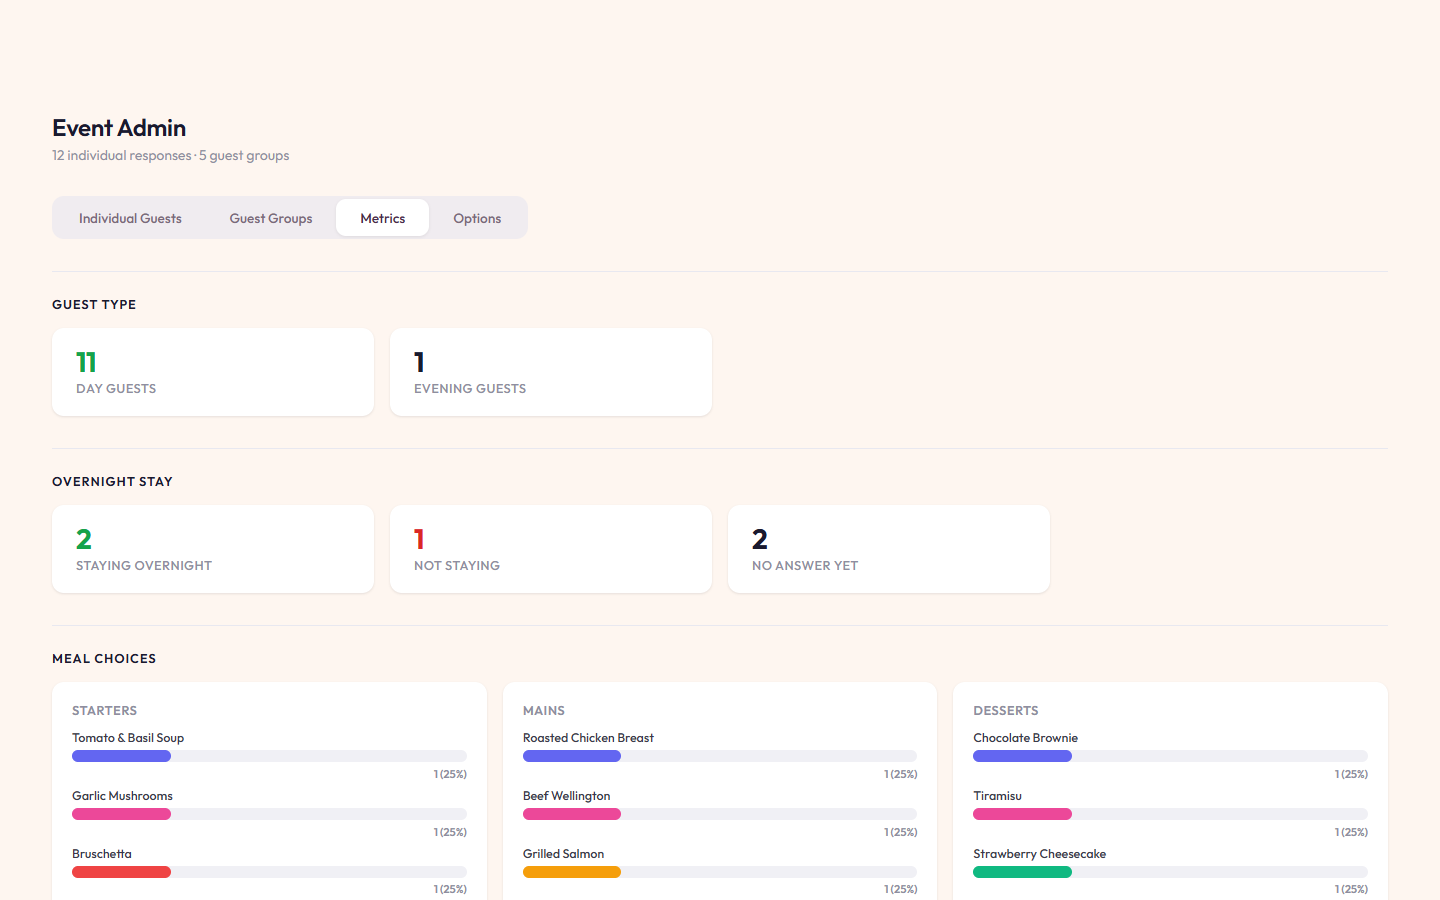Screen dimensions: 1440x900
Task: Click the Day Guests card
Action: (213, 372)
